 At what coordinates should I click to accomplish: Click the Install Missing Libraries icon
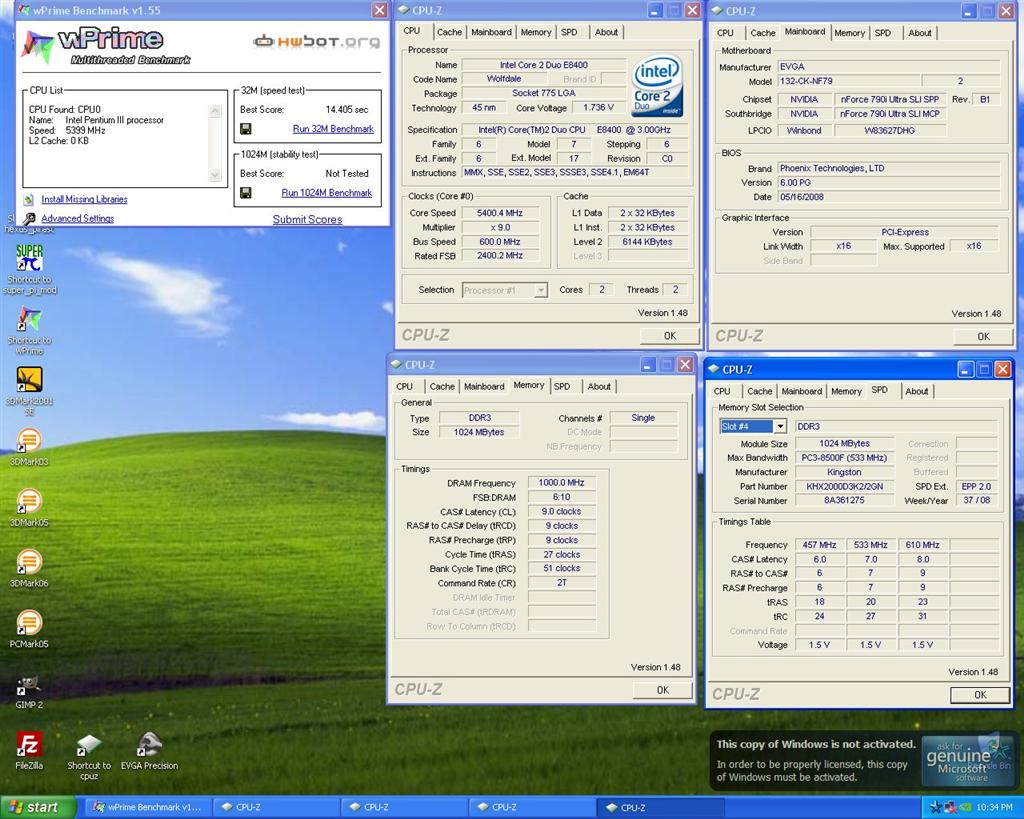[x=28, y=199]
